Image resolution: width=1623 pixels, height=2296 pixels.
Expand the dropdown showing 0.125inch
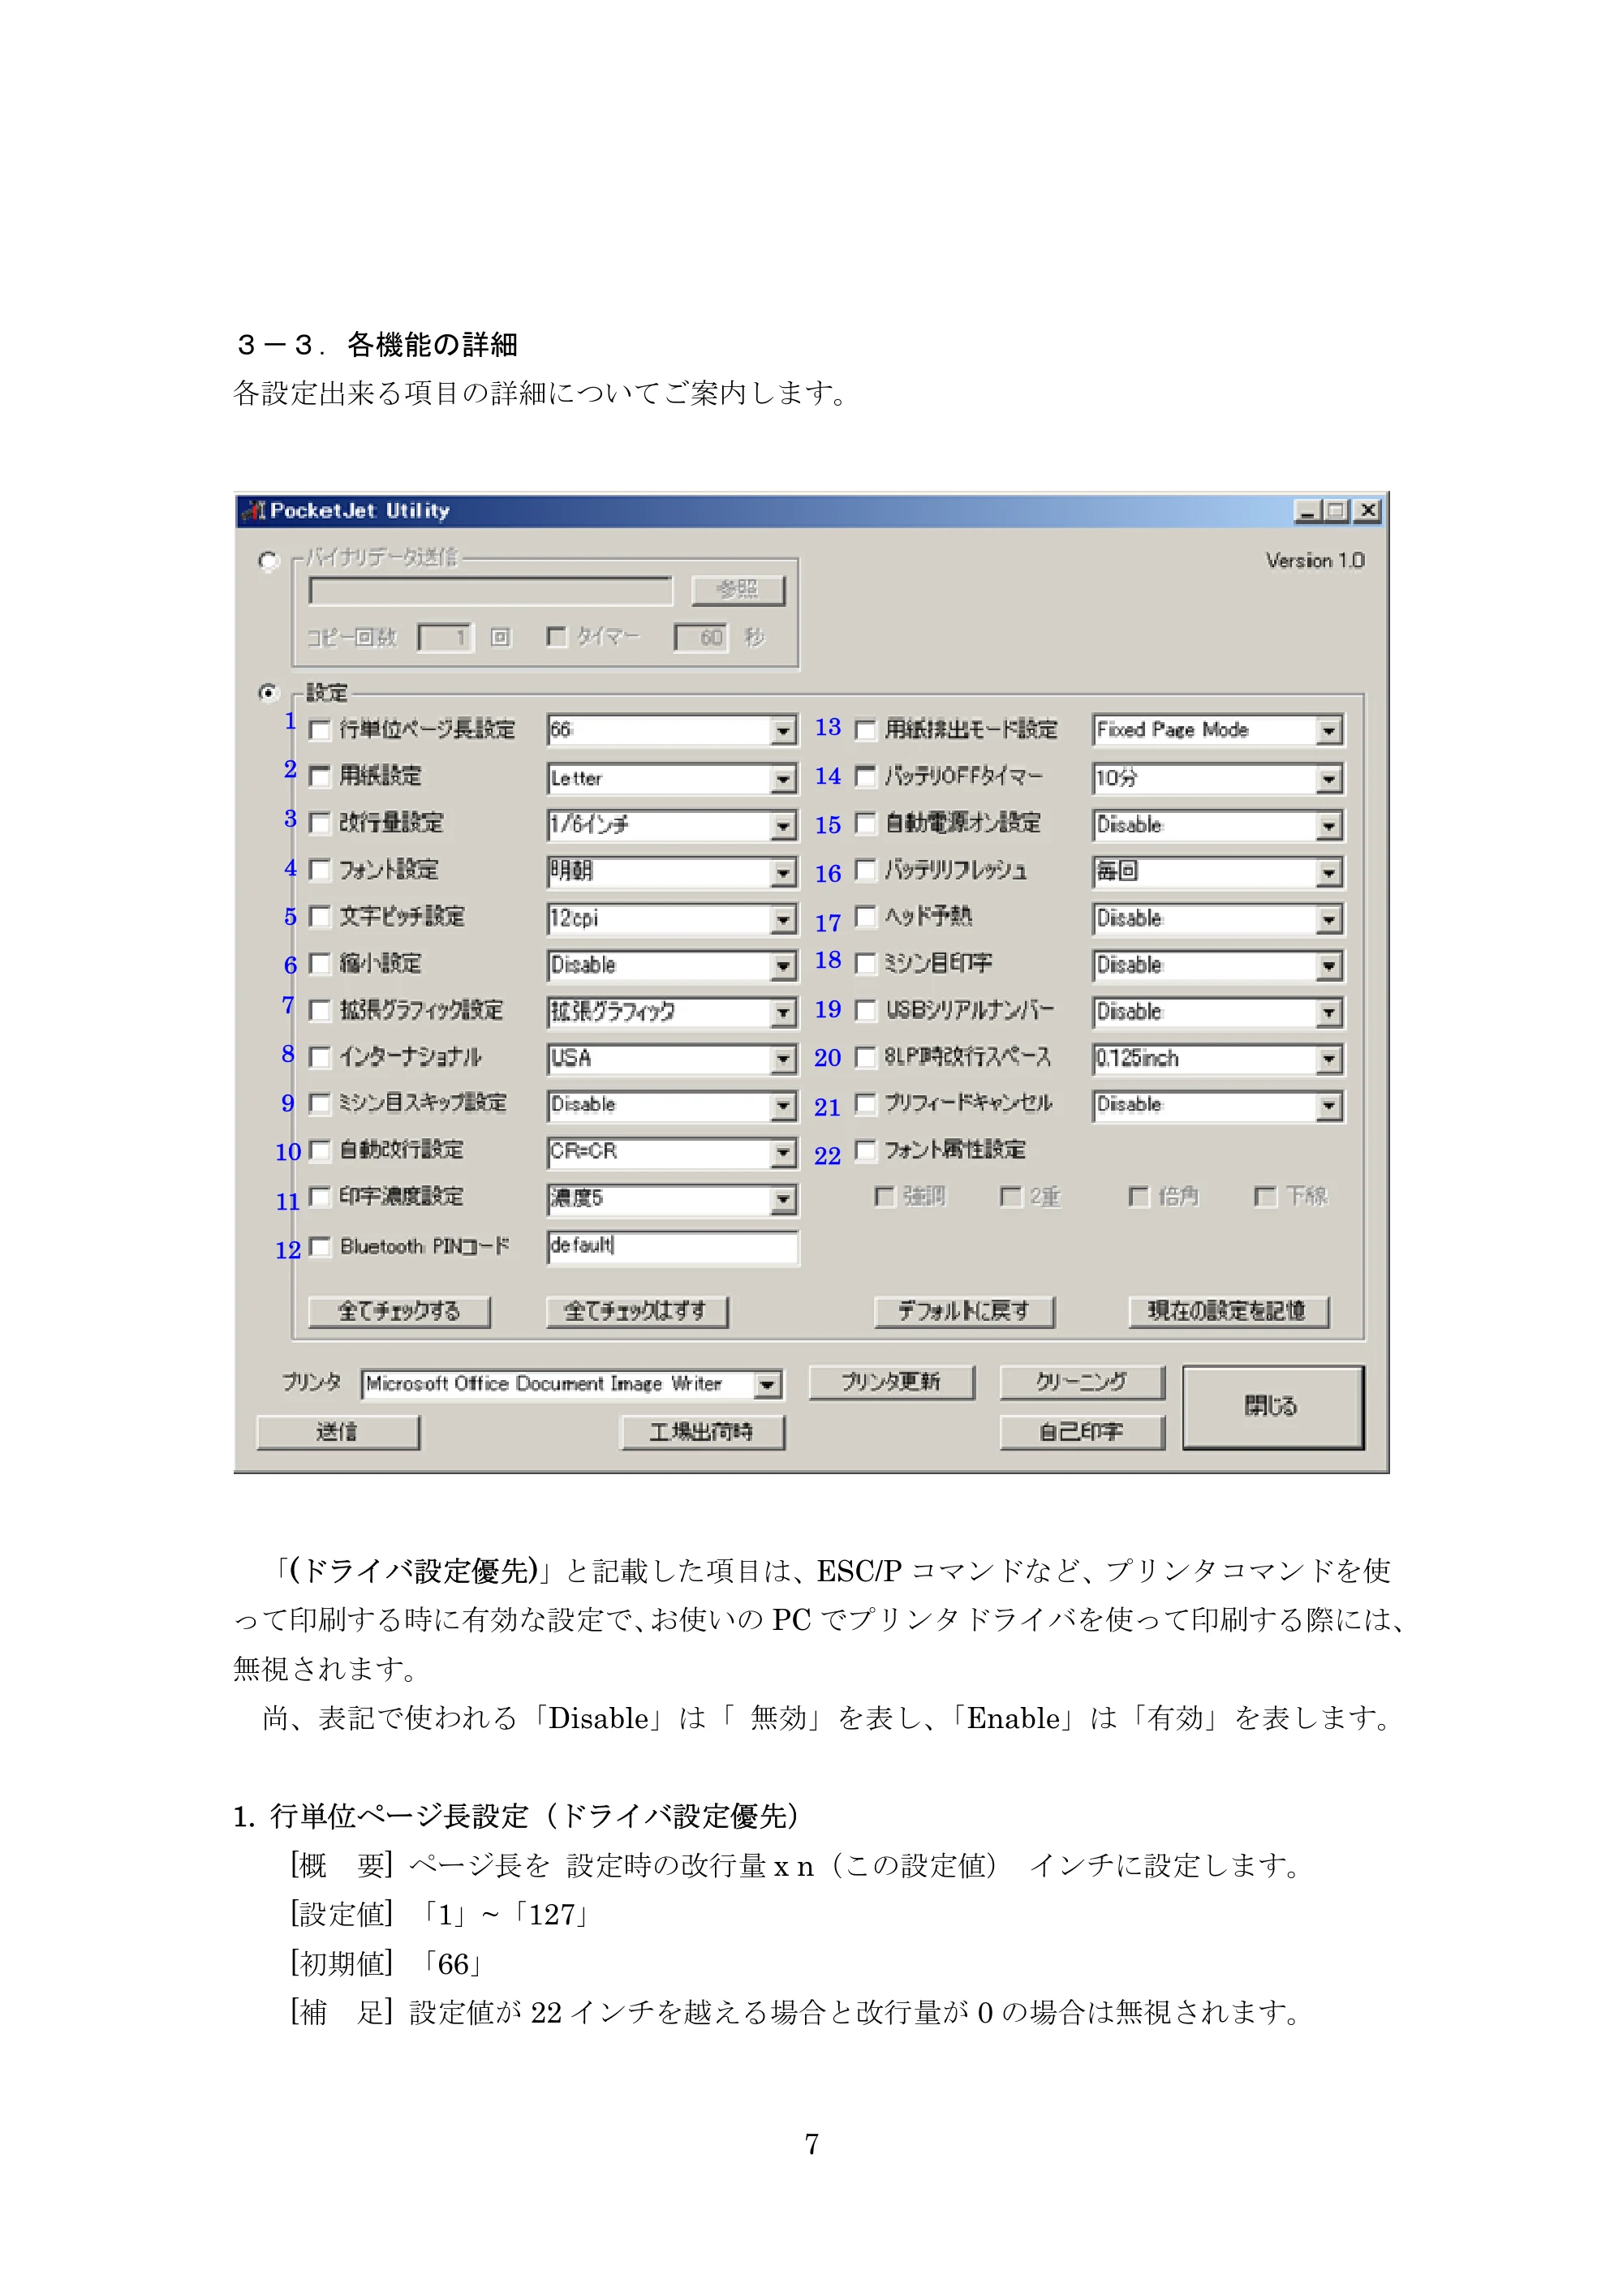click(1218, 1059)
